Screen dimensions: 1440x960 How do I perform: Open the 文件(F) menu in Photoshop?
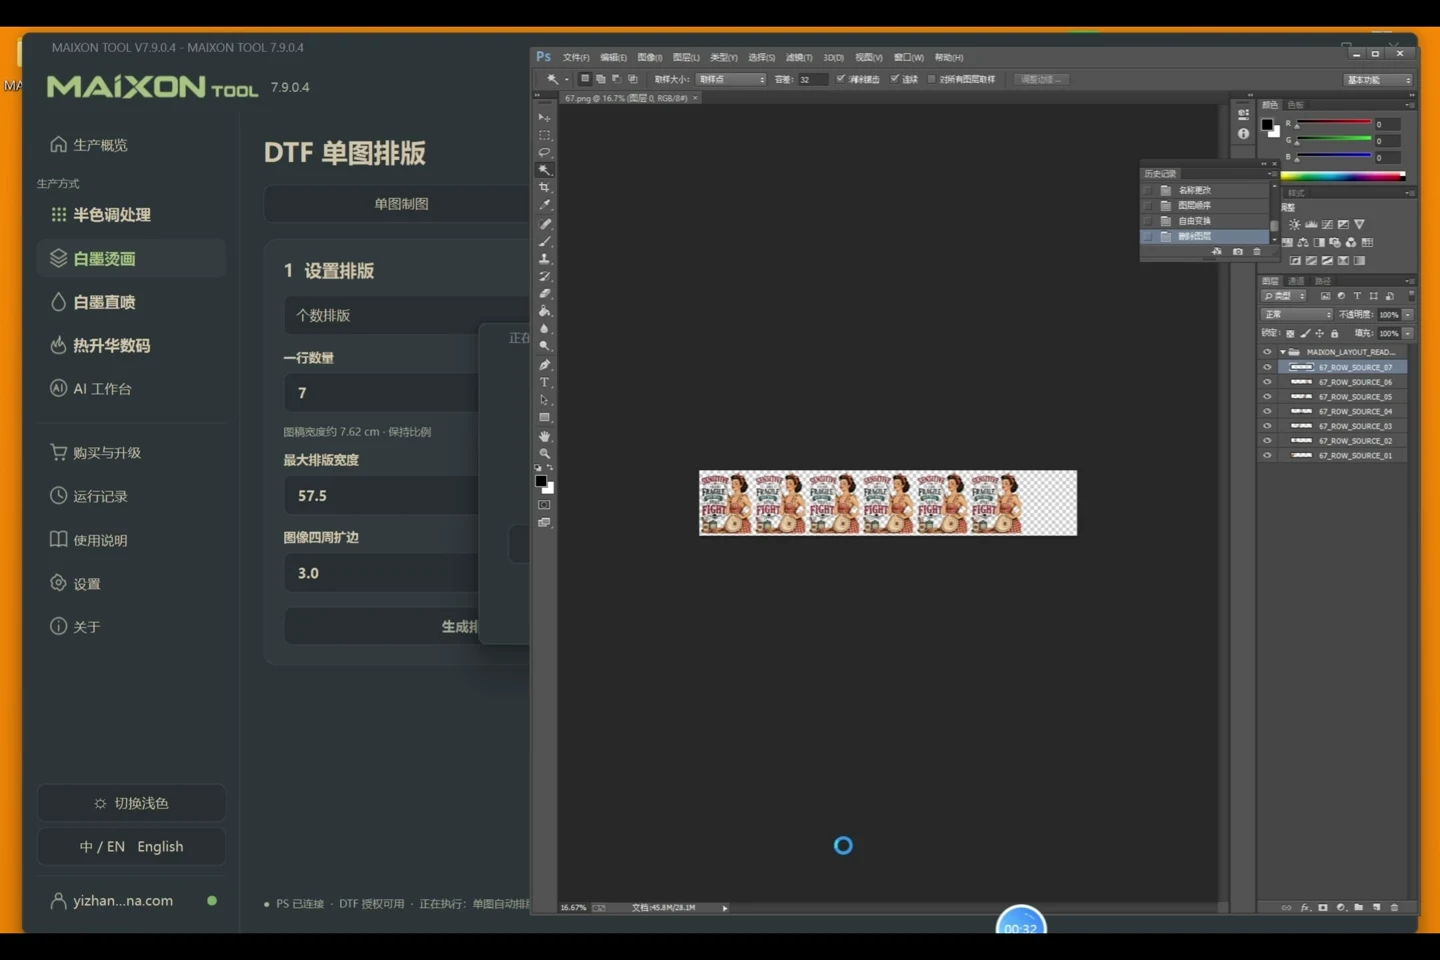[x=576, y=58]
